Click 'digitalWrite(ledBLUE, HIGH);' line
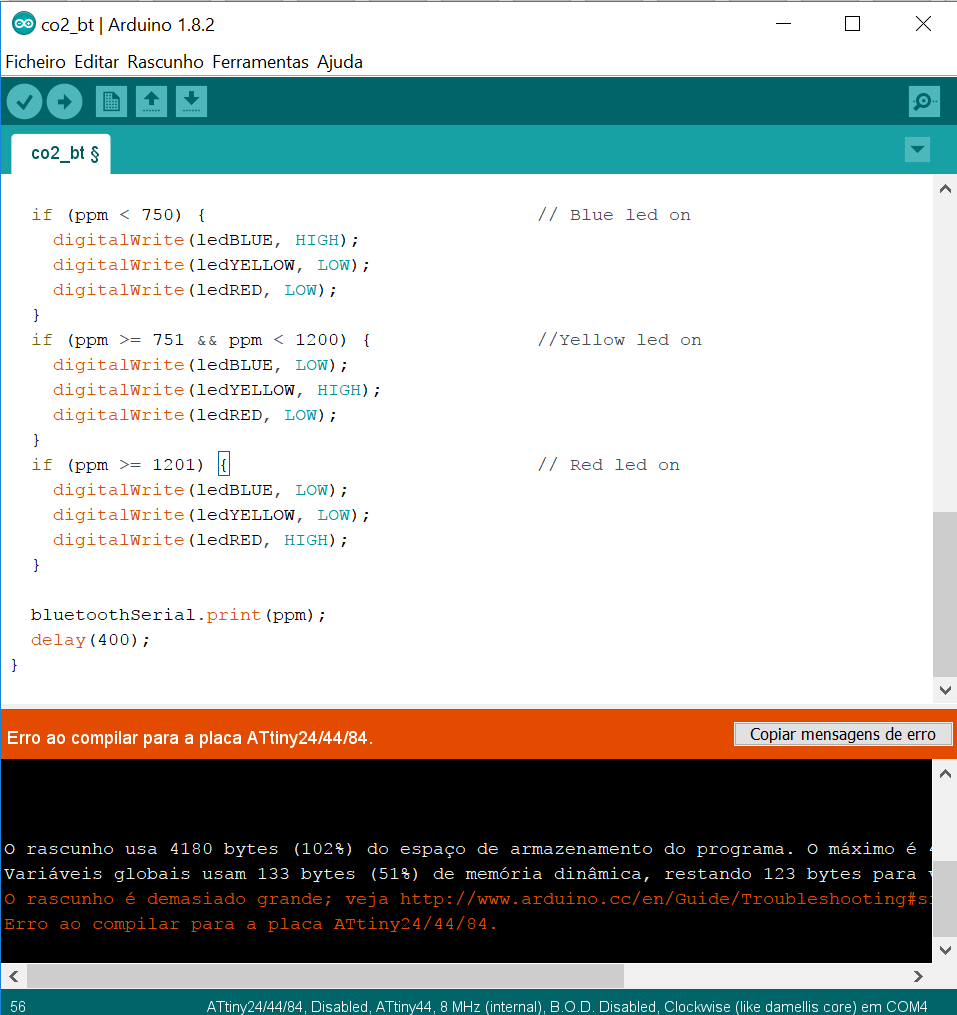This screenshot has width=957, height=1015. 205,240
